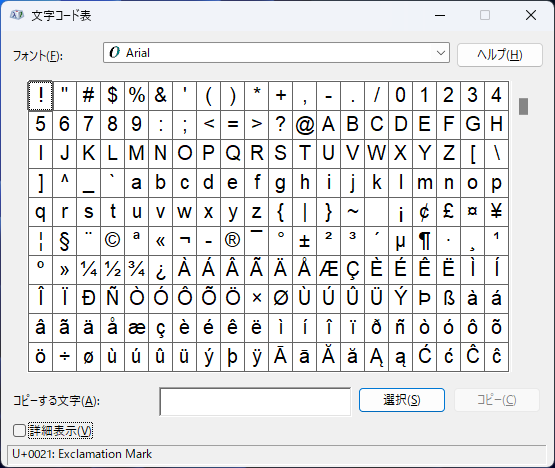Select the Ą capital ogonek character

[x=377, y=357]
